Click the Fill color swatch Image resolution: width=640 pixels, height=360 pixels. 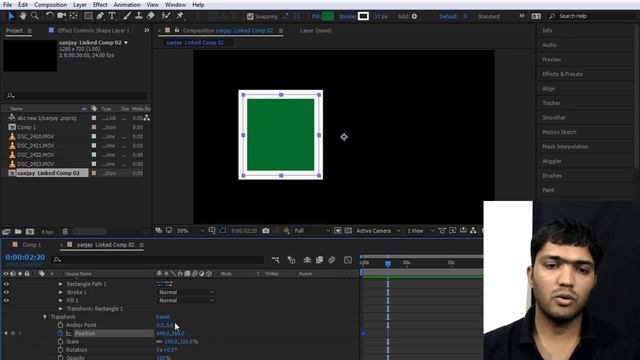[328, 16]
